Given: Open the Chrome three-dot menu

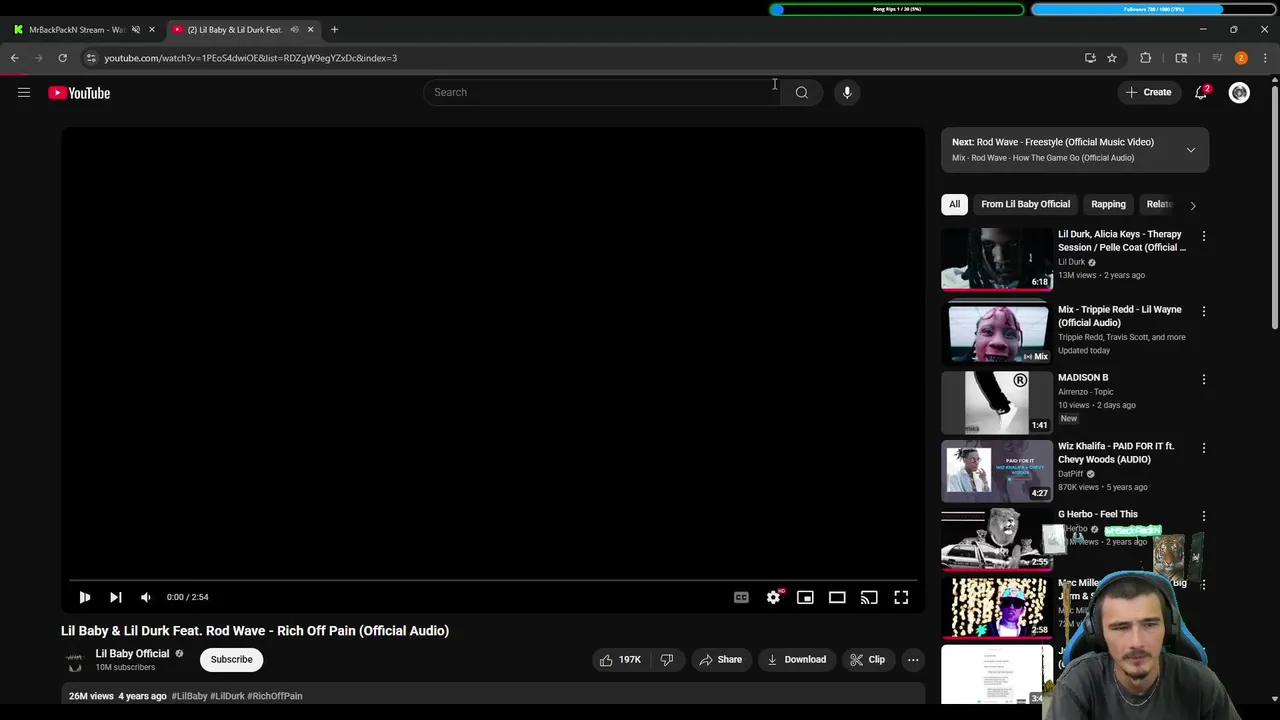Looking at the screenshot, I should point(1265,58).
